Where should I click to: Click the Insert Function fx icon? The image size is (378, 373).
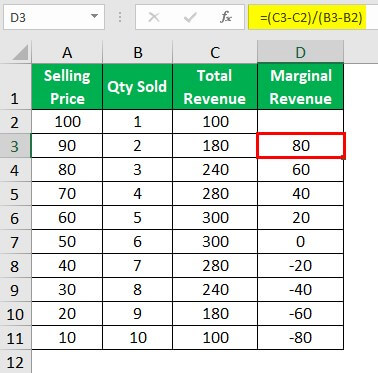click(x=226, y=17)
